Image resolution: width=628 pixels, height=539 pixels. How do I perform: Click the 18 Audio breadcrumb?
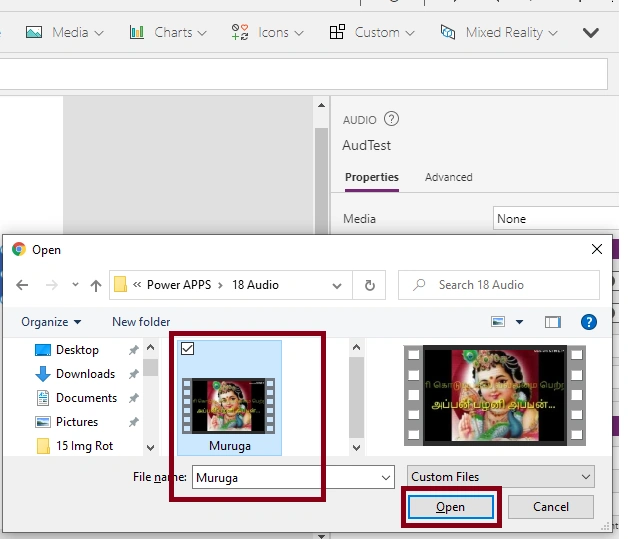tap(255, 285)
